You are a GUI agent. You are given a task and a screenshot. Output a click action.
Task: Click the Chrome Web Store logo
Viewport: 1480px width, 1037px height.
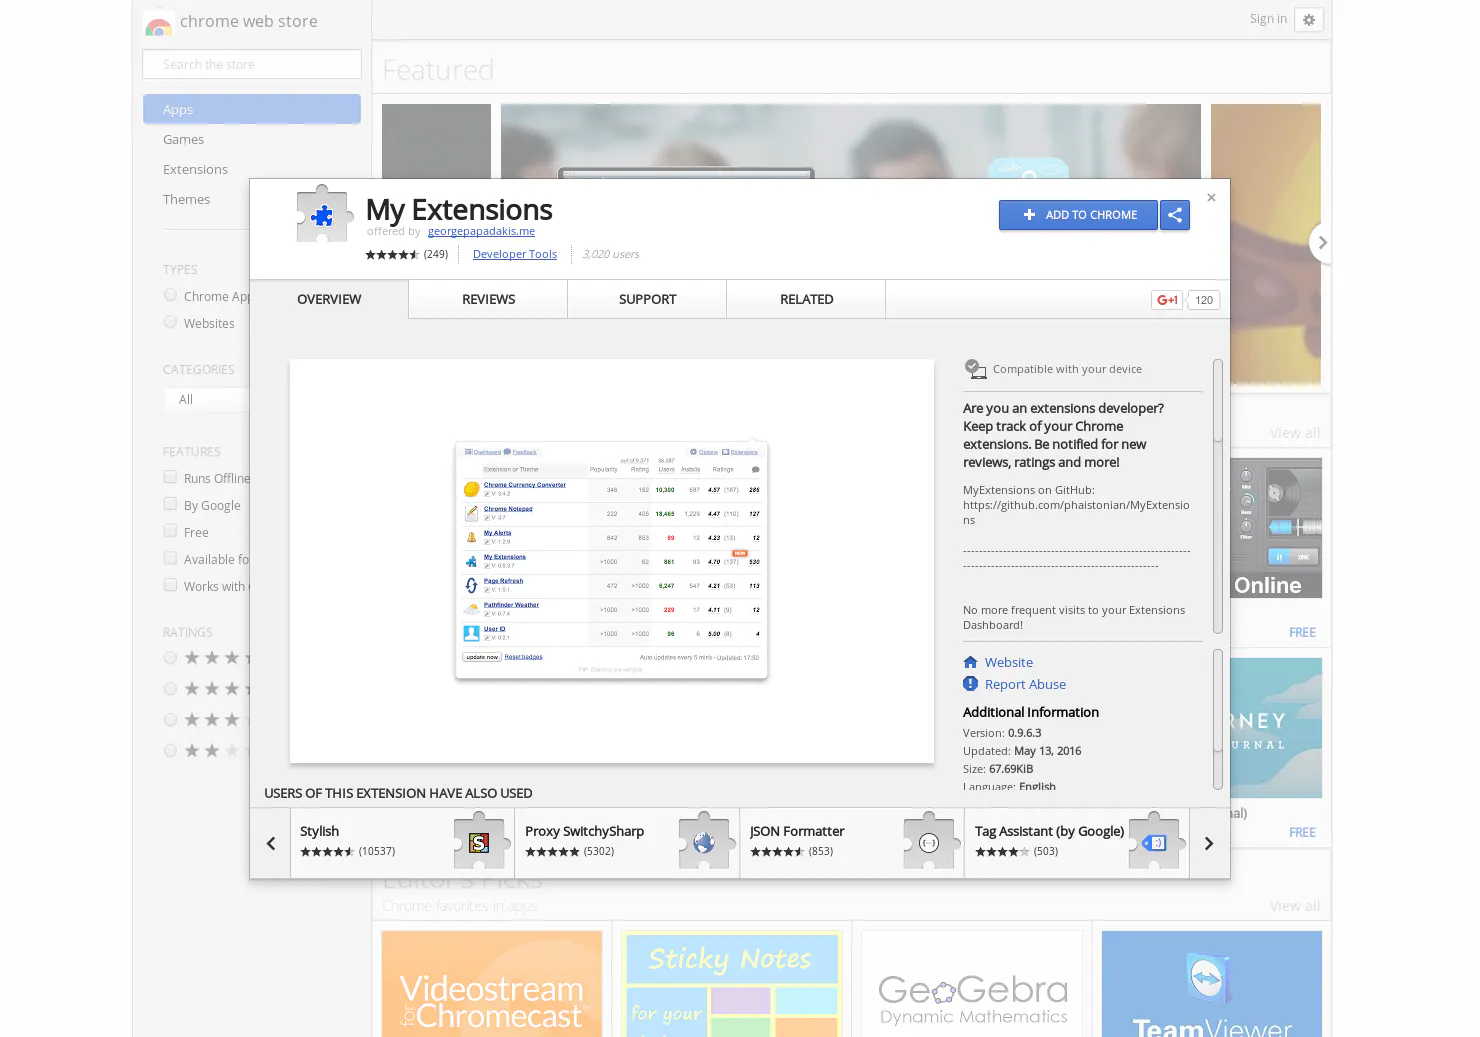tap(158, 22)
